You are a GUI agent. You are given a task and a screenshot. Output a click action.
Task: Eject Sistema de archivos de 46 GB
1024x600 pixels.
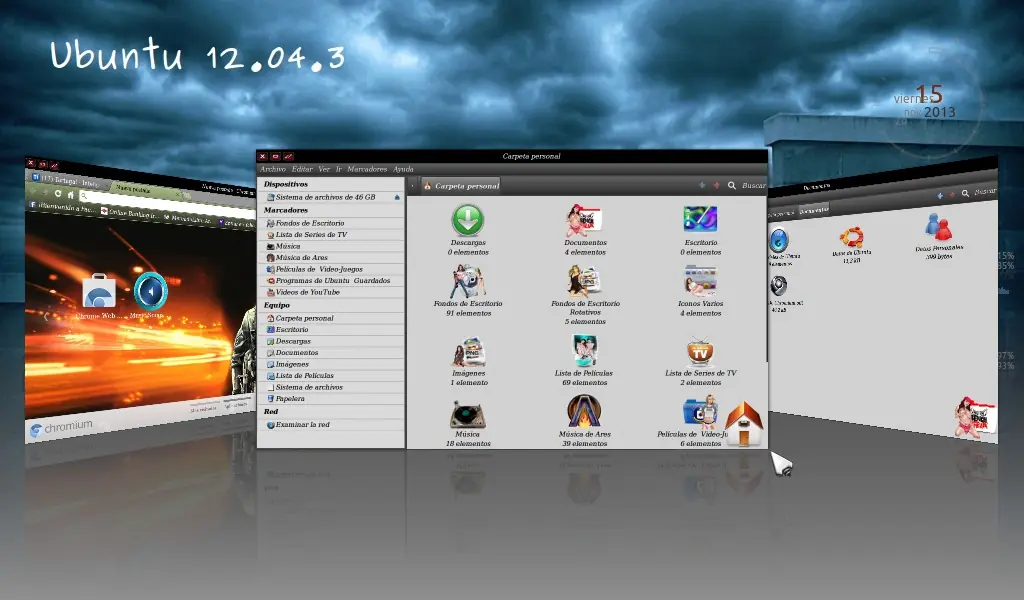coord(397,197)
